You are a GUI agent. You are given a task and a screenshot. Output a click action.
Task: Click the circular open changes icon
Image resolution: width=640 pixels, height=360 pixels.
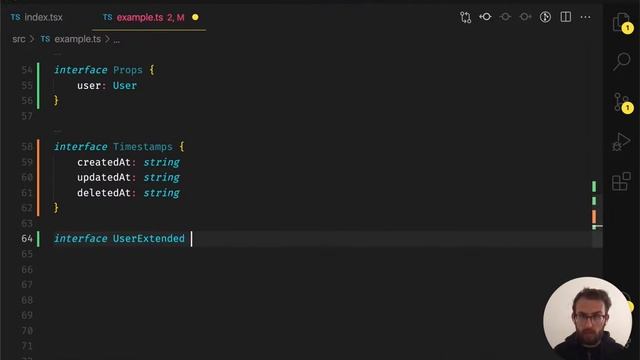[545, 17]
